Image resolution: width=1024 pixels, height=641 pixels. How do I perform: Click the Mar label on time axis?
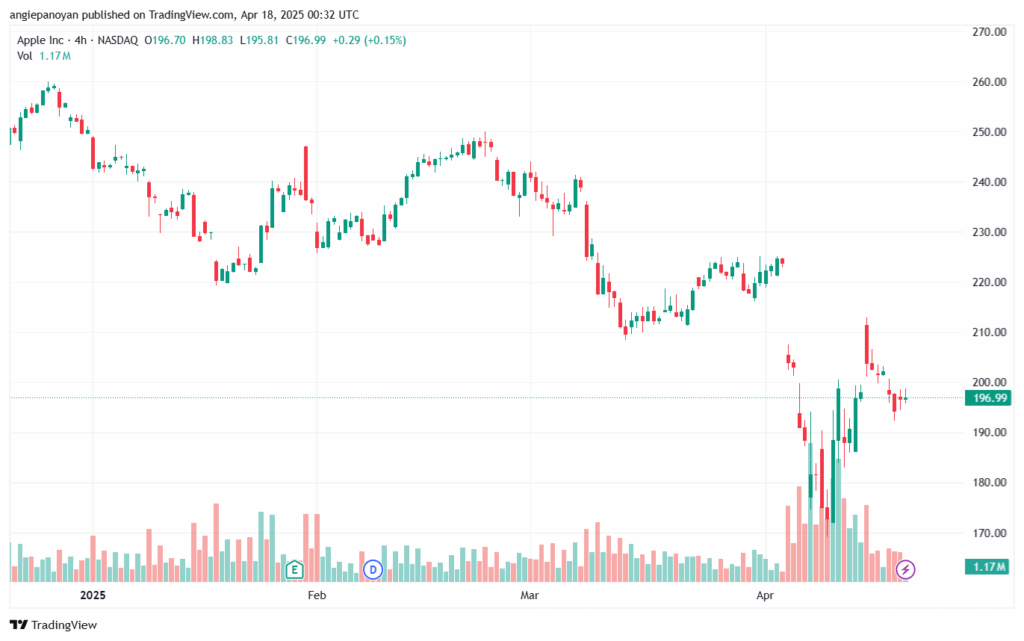(530, 595)
